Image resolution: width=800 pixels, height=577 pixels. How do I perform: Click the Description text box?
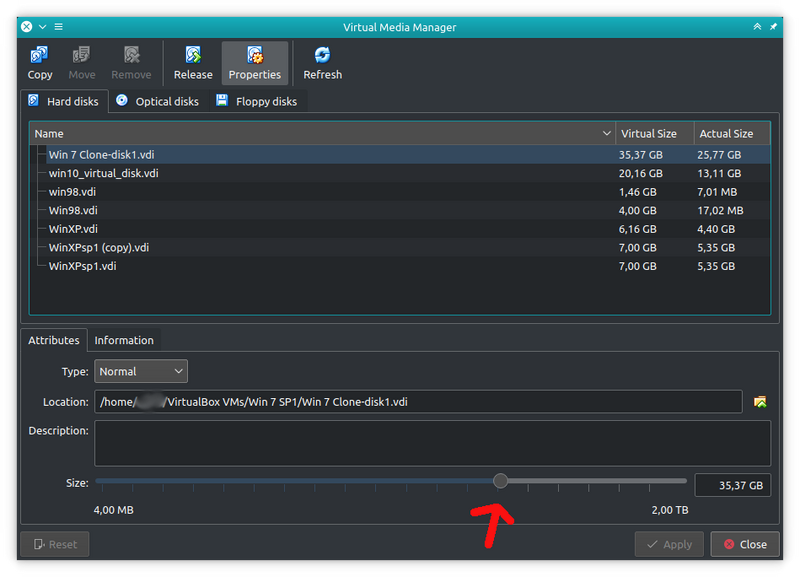pos(432,442)
